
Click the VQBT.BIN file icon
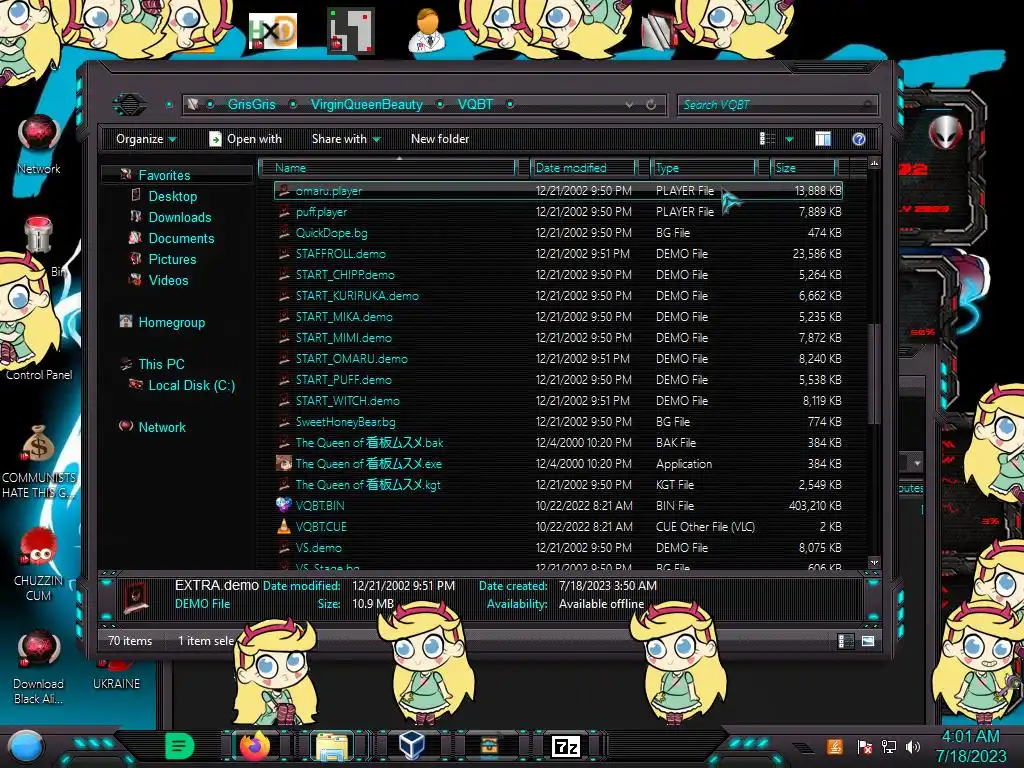coord(283,505)
